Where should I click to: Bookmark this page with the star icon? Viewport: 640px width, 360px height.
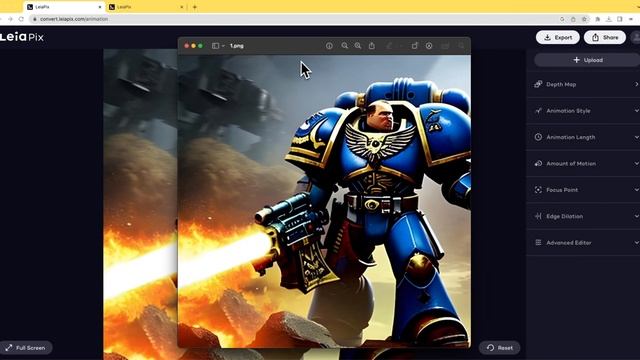tap(584, 19)
